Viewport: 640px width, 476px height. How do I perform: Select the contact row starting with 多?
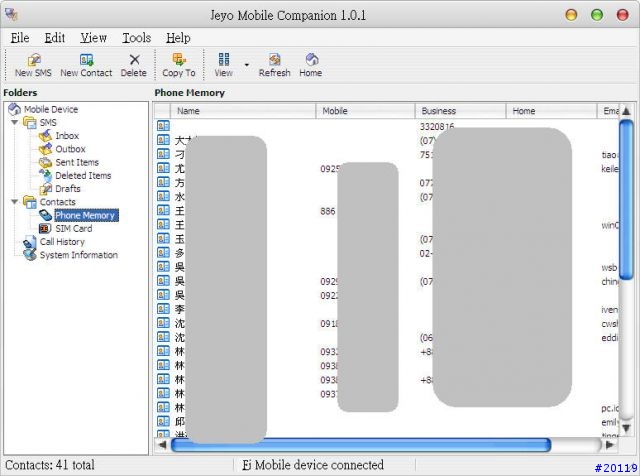387,253
